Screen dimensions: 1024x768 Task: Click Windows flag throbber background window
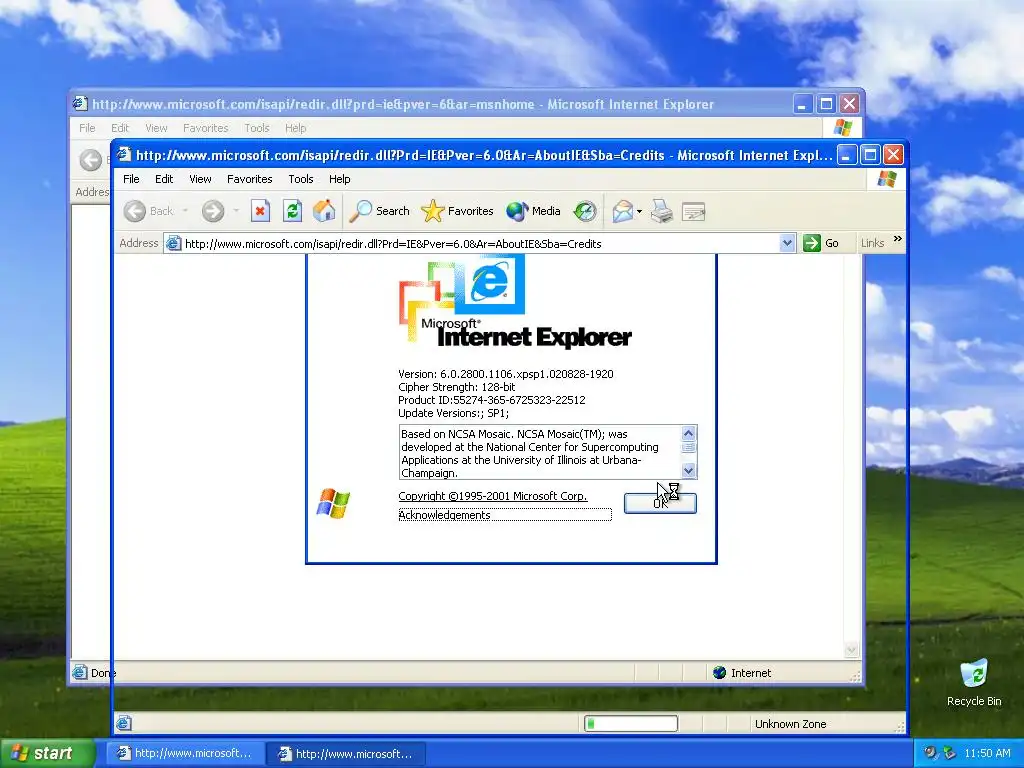842,128
